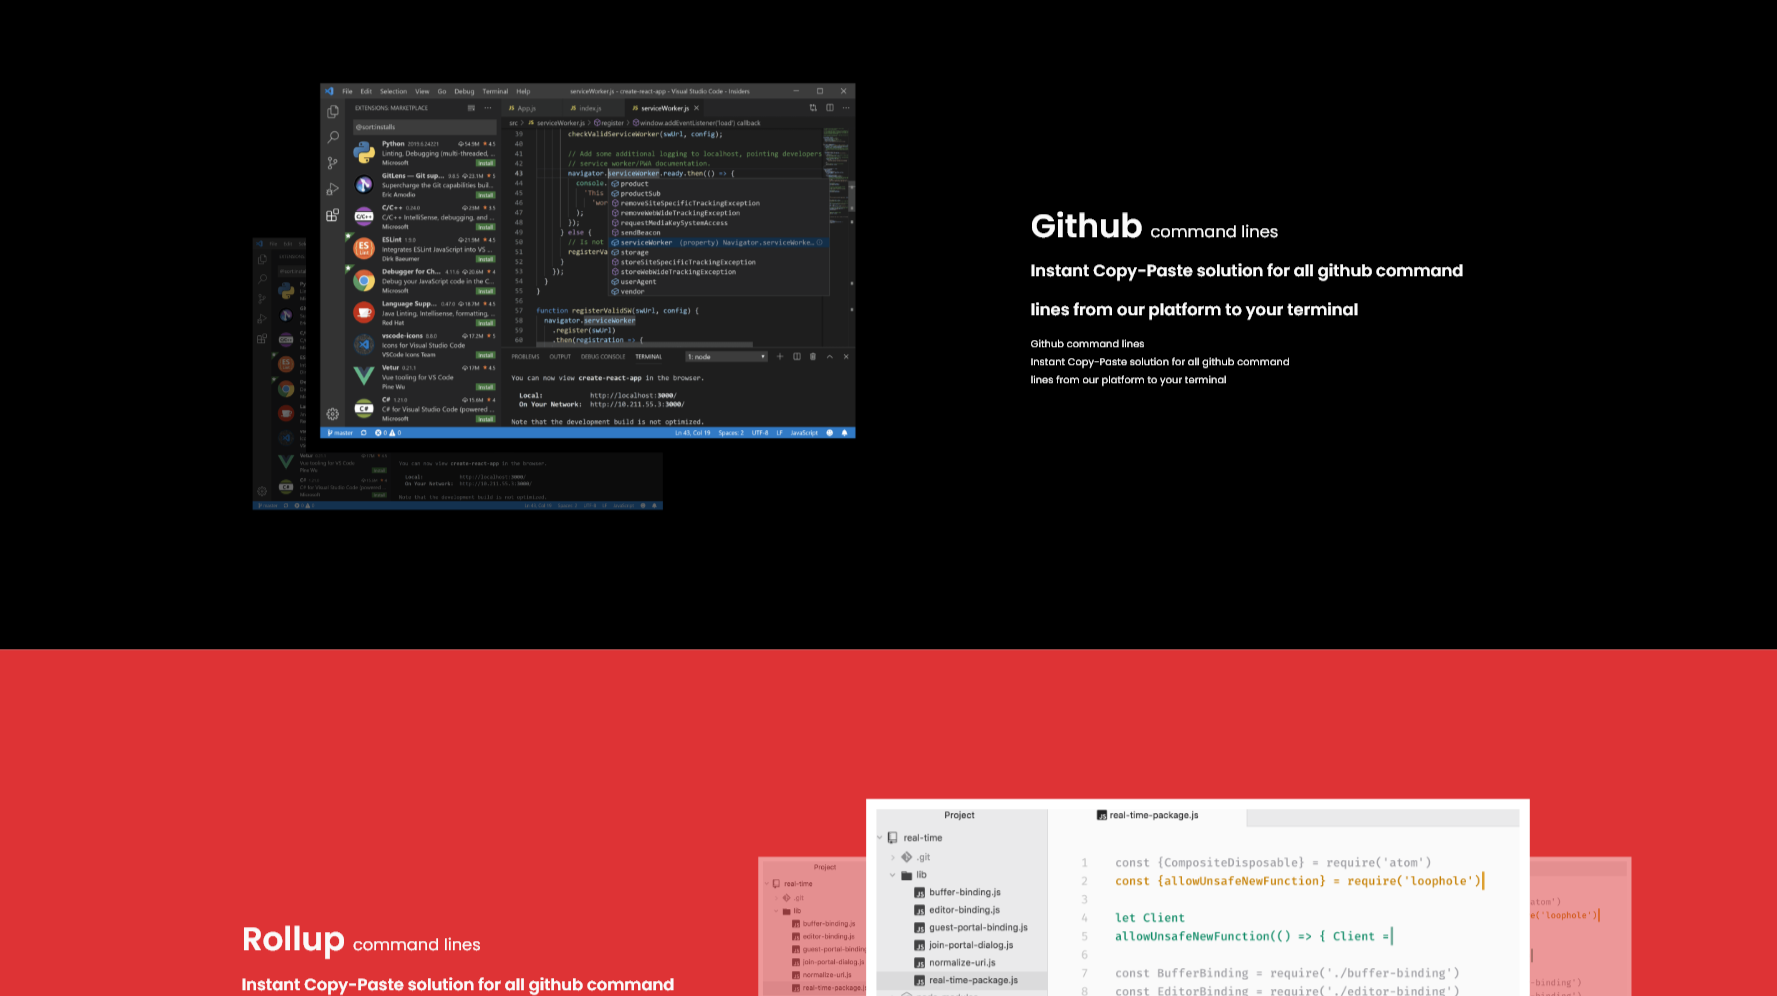Click the notifications bell in status bar
The width and height of the screenshot is (1777, 996).
pyautogui.click(x=845, y=433)
